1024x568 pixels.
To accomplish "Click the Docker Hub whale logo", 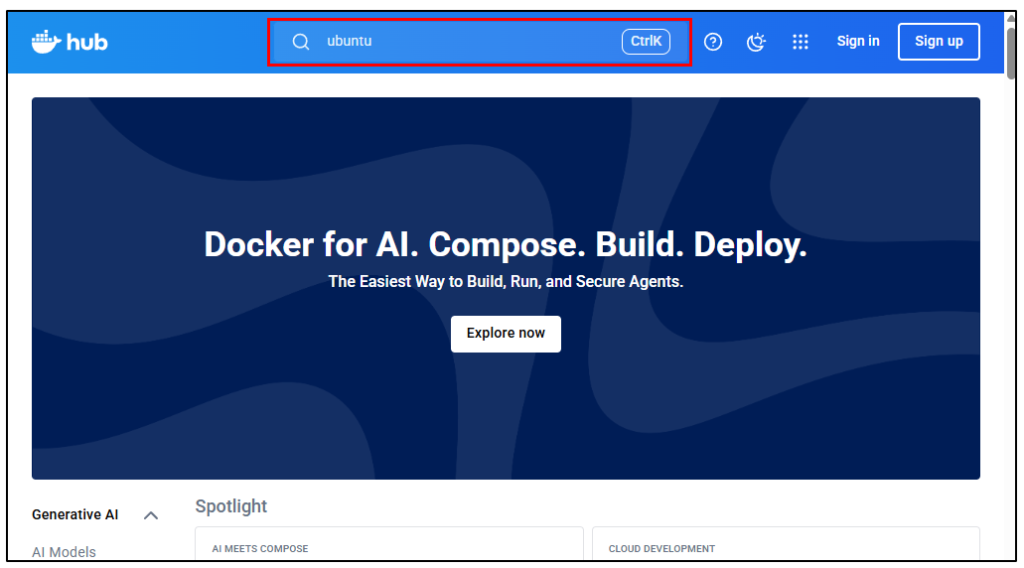I will coord(46,41).
